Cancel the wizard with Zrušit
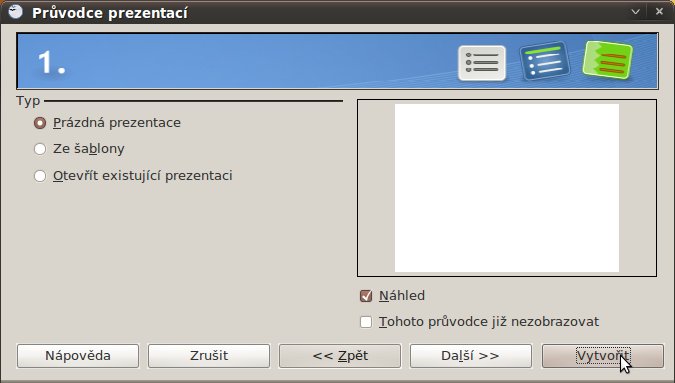675x383 pixels. [x=209, y=356]
